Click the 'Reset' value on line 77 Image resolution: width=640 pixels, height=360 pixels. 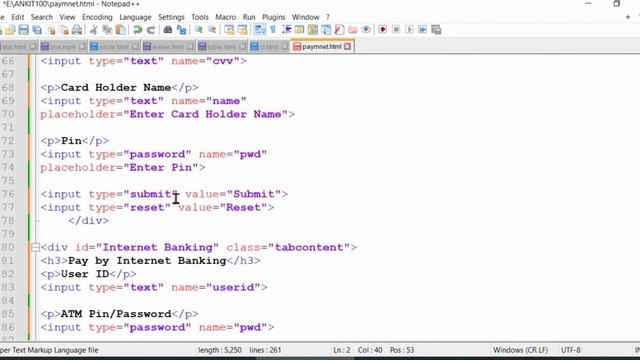pyautogui.click(x=243, y=207)
